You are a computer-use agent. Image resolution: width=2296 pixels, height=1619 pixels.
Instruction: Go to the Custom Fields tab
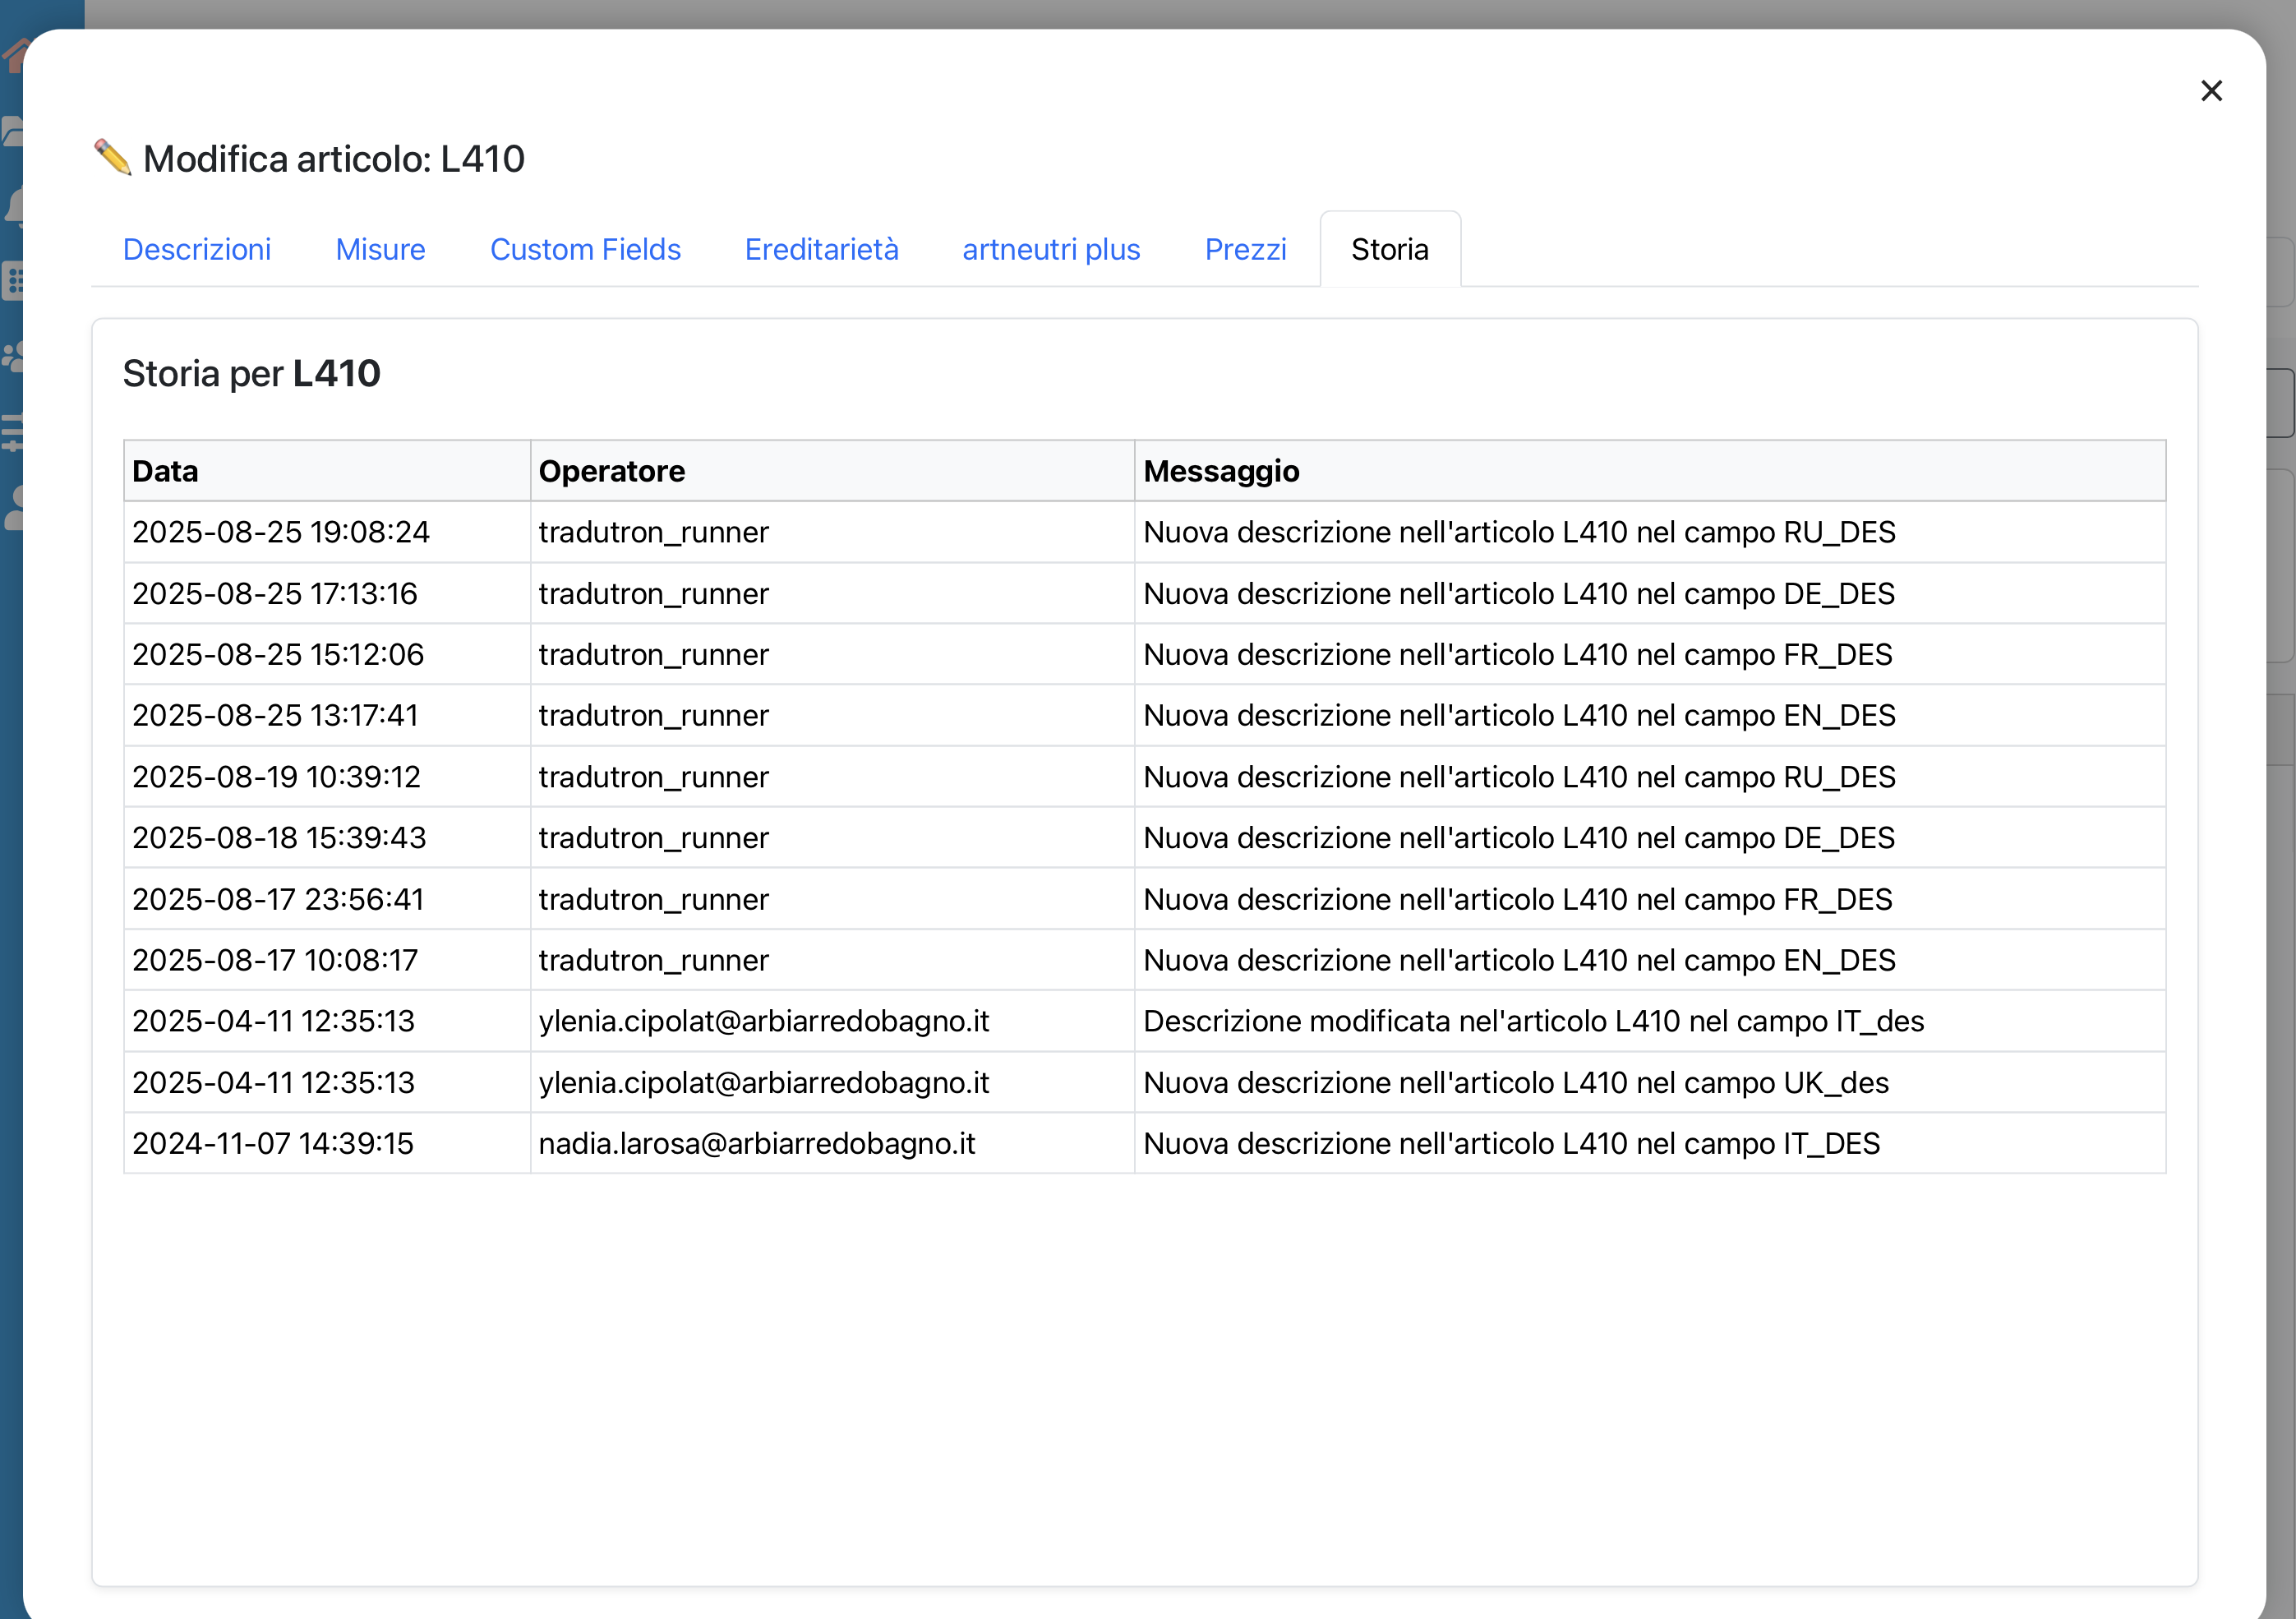point(585,249)
